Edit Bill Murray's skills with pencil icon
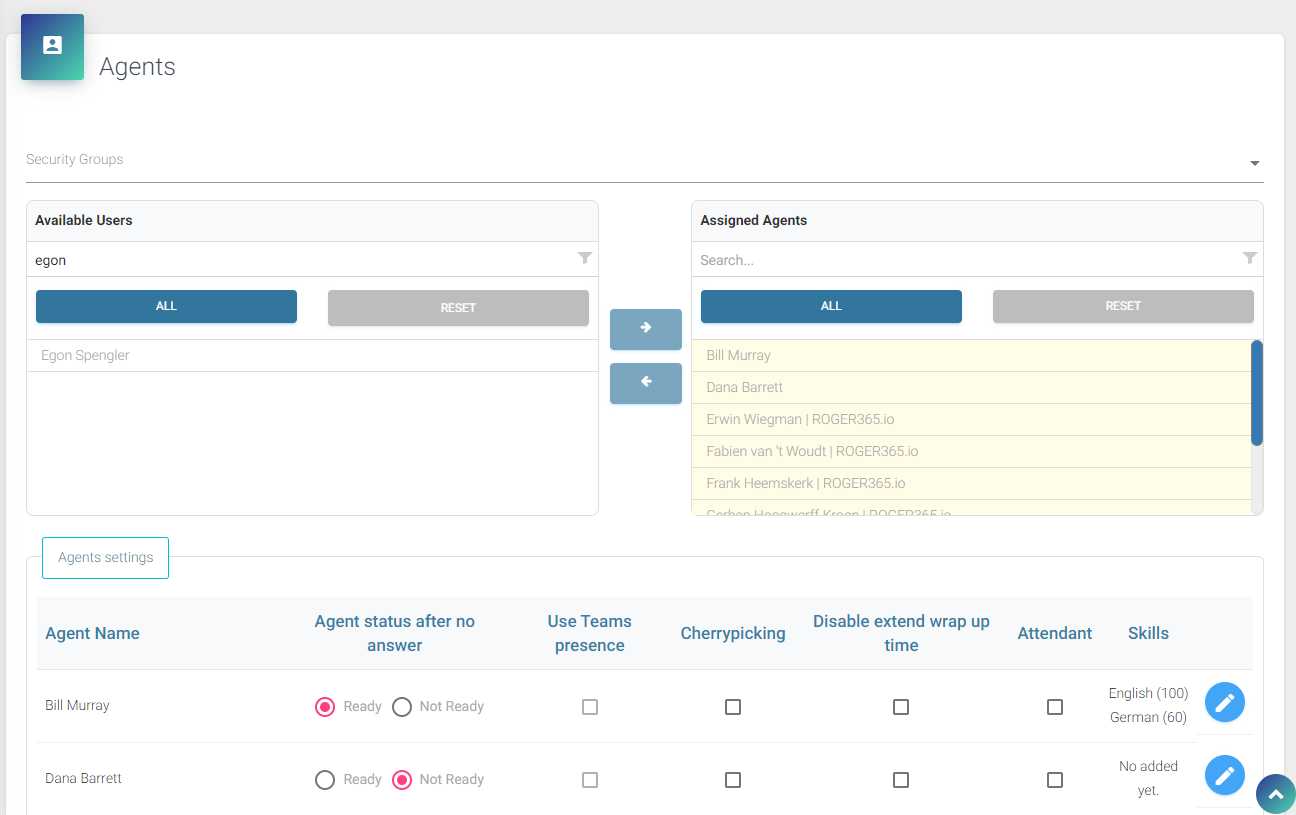The width and height of the screenshot is (1296, 815). (1224, 703)
